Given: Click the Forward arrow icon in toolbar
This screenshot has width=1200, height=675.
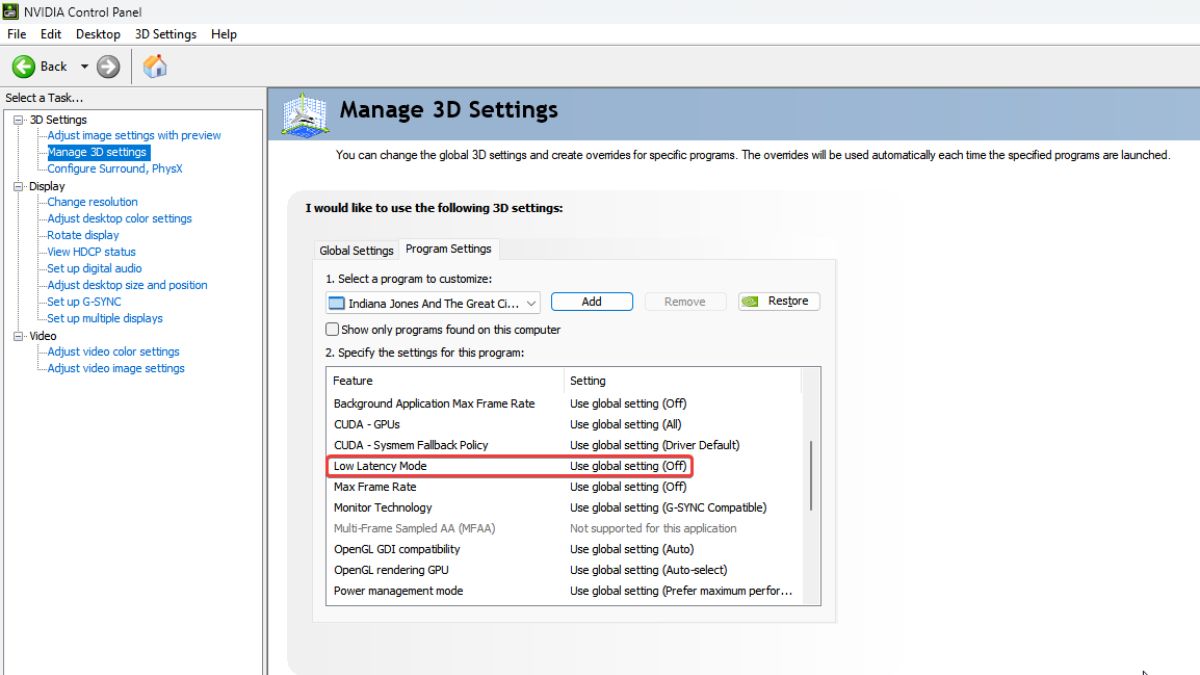Looking at the screenshot, I should pyautogui.click(x=108, y=67).
